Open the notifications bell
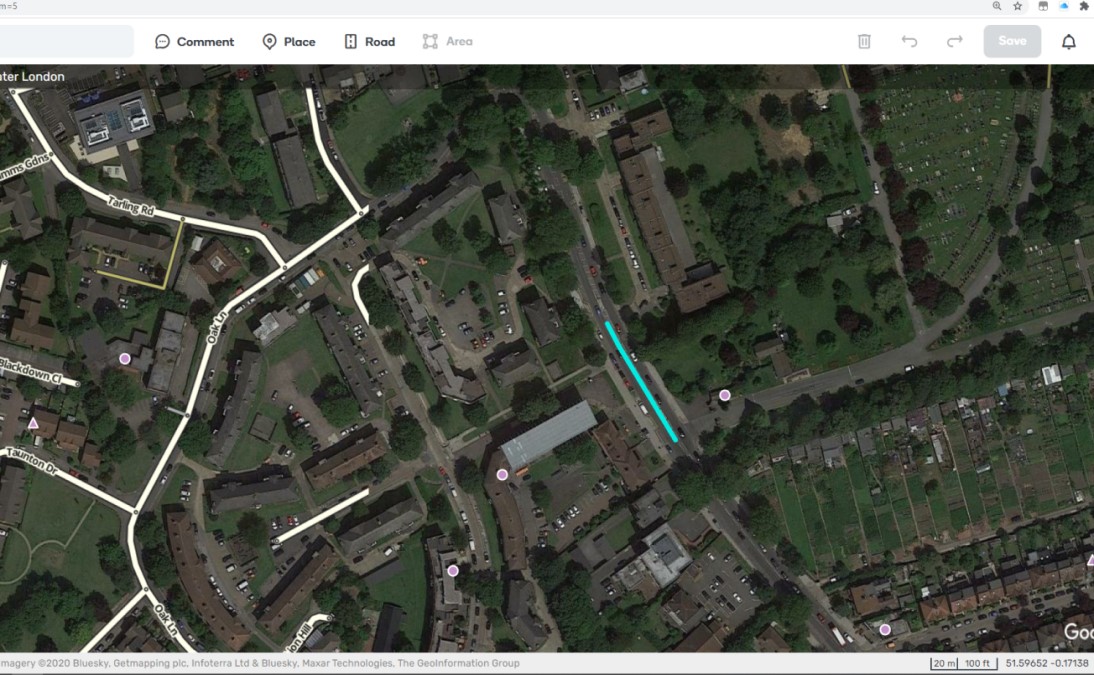Screen dimensions: 1094x675 [1068, 42]
